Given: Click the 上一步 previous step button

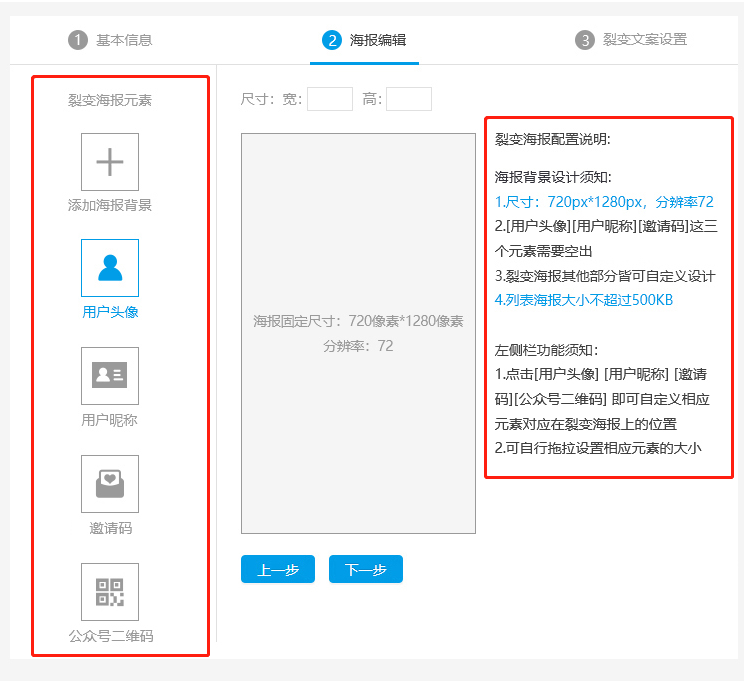Looking at the screenshot, I should coord(278,569).
